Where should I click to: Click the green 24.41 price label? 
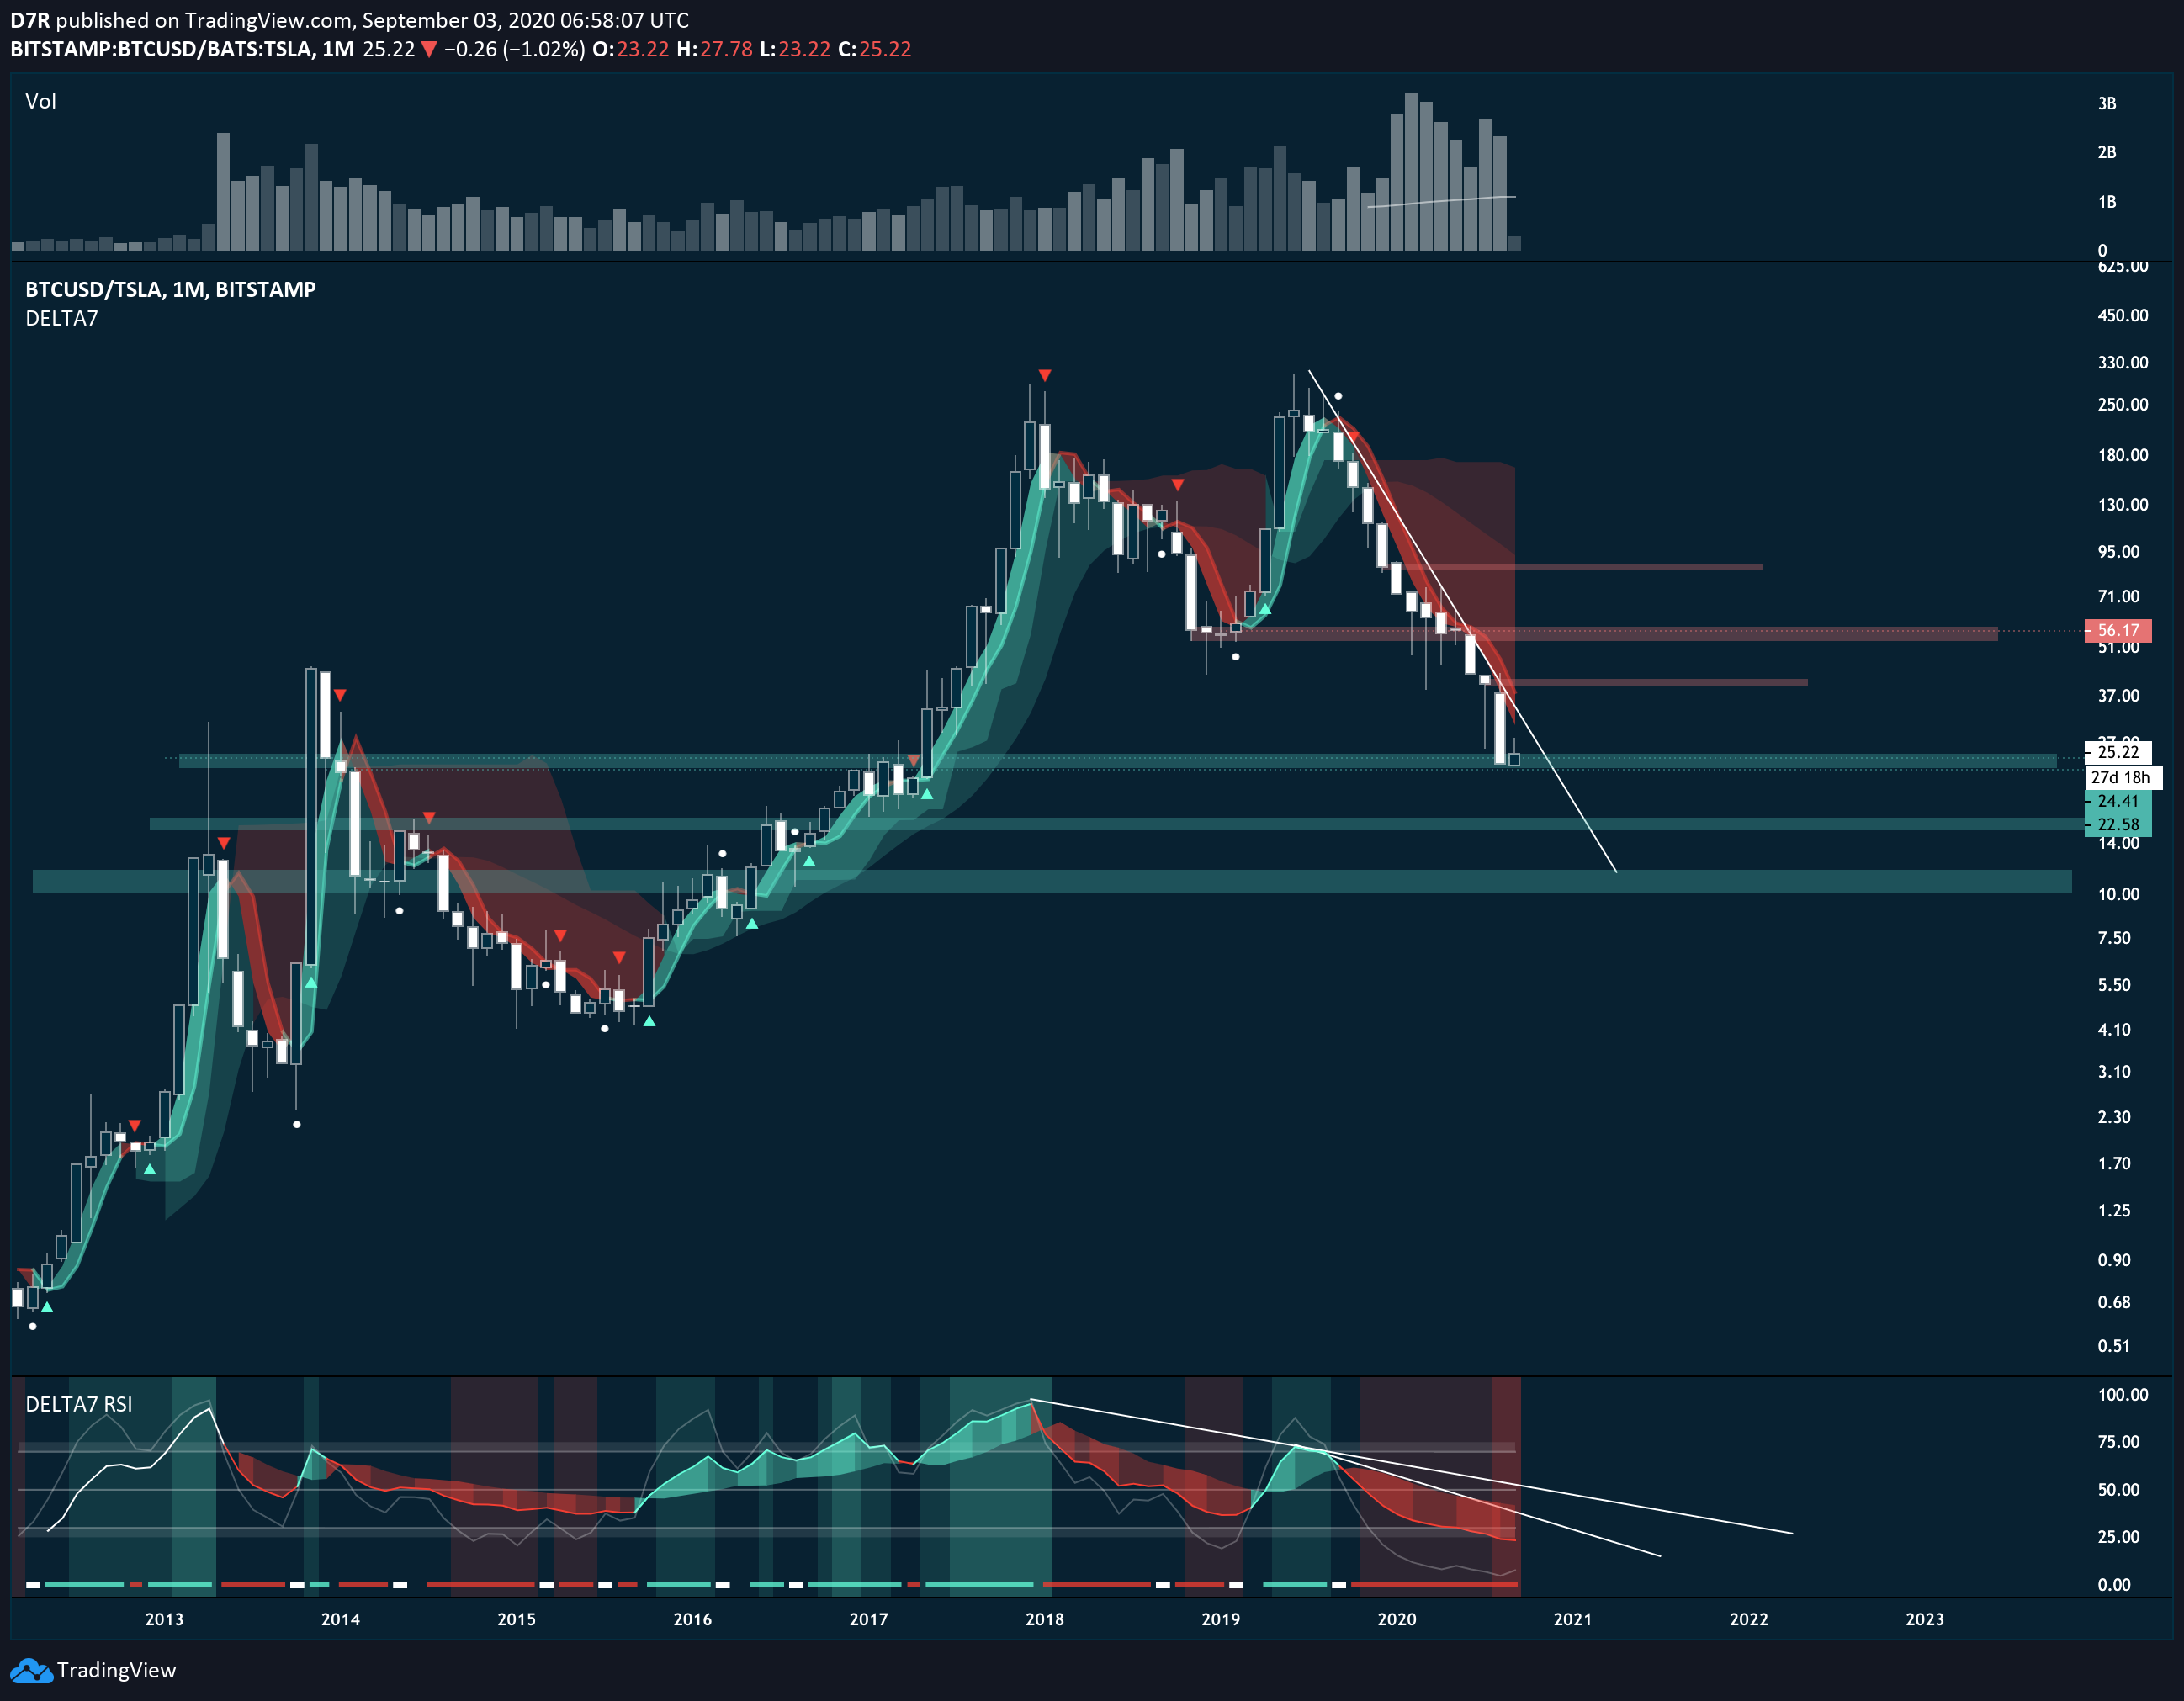tap(2117, 801)
